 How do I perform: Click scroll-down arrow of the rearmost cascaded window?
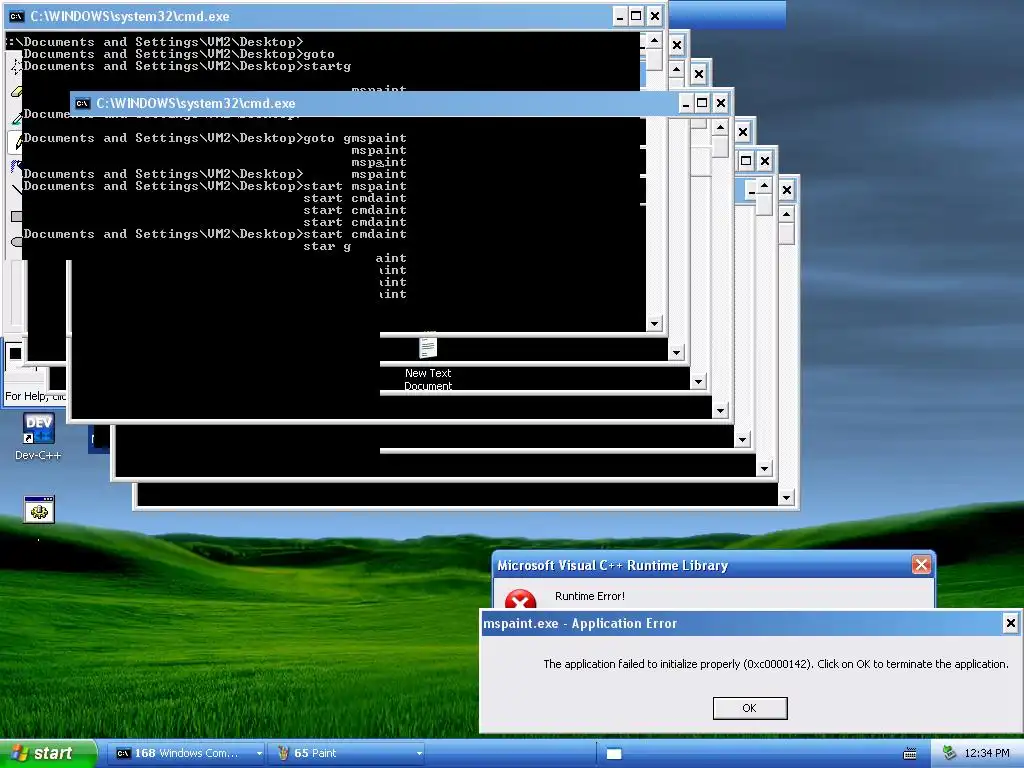pyautogui.click(x=786, y=498)
